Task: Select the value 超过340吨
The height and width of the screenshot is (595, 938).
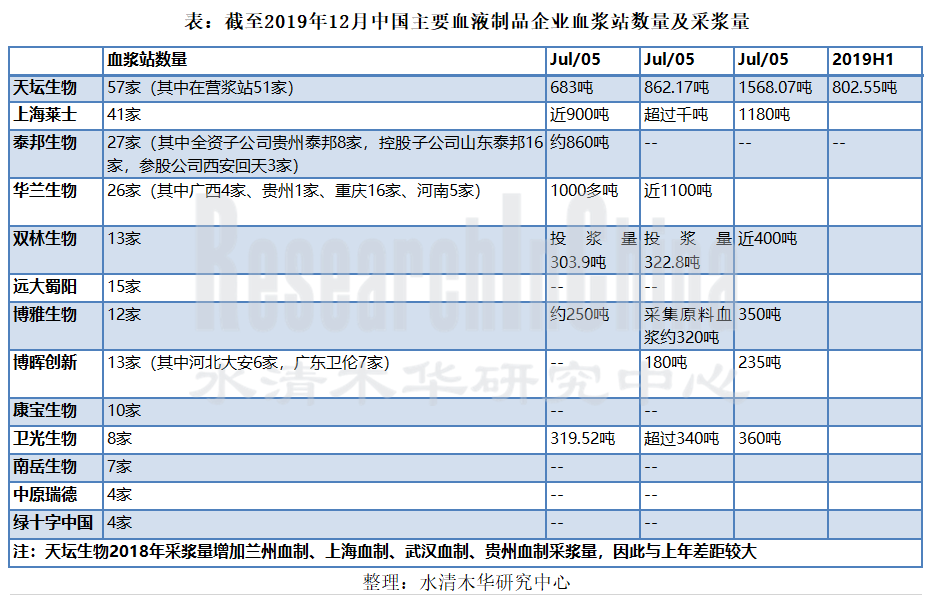Action: tap(681, 439)
